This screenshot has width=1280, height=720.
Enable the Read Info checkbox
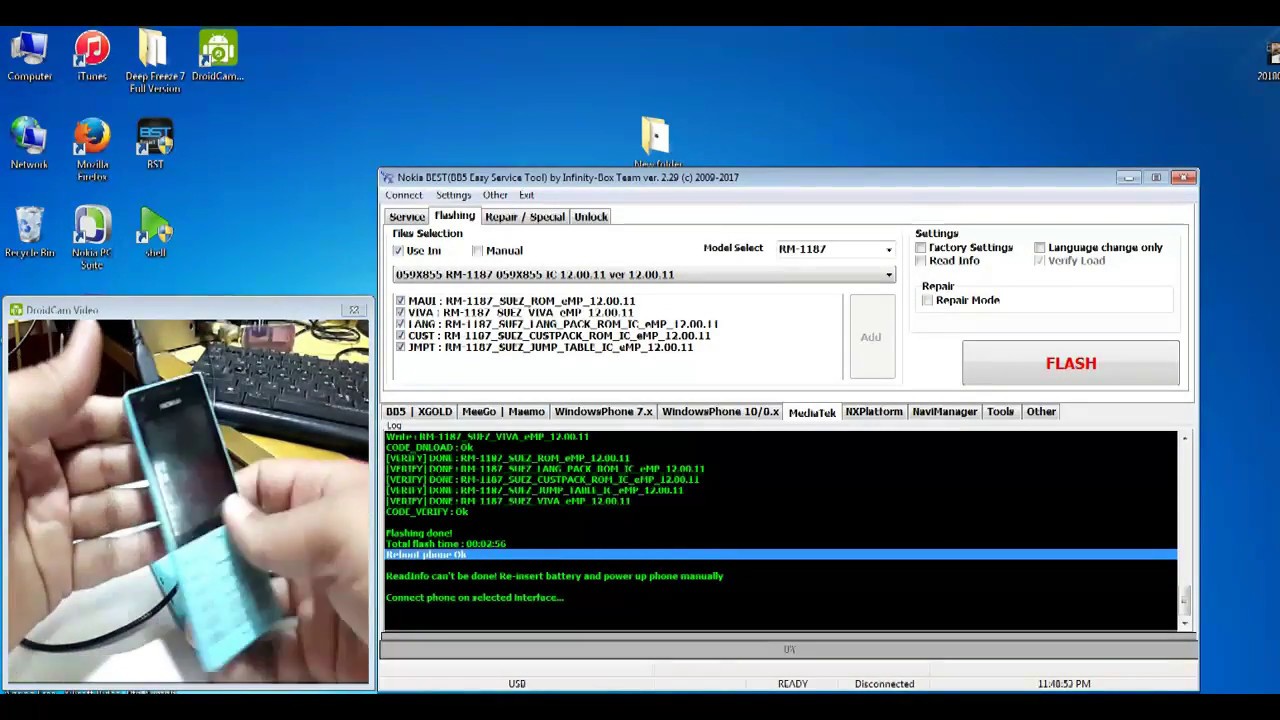point(921,261)
